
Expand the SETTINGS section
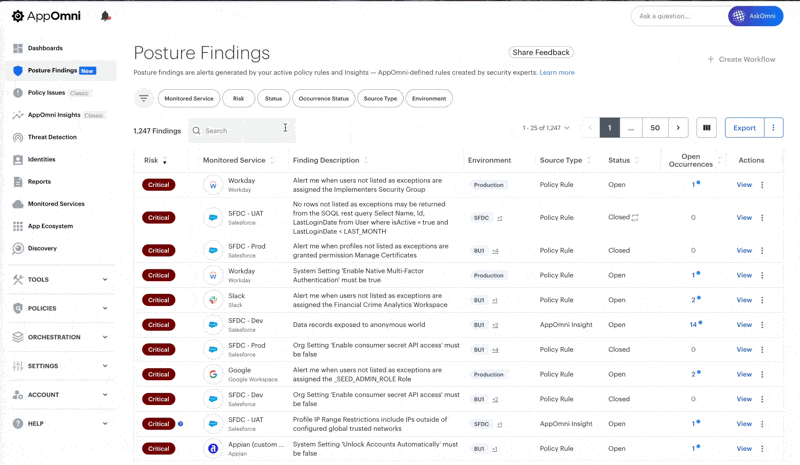point(60,366)
